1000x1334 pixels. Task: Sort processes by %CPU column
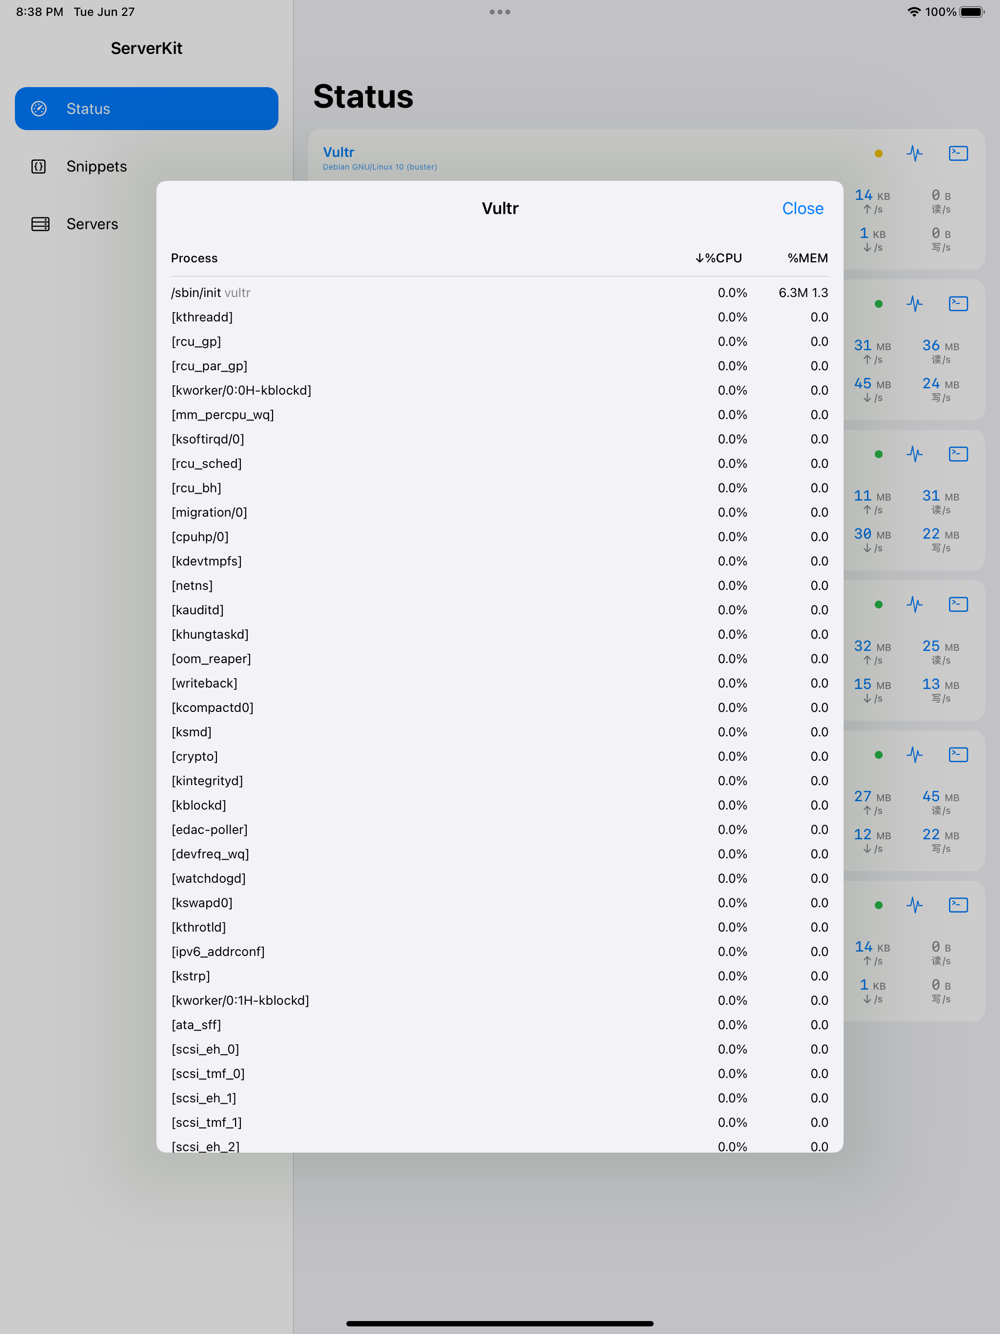(719, 258)
